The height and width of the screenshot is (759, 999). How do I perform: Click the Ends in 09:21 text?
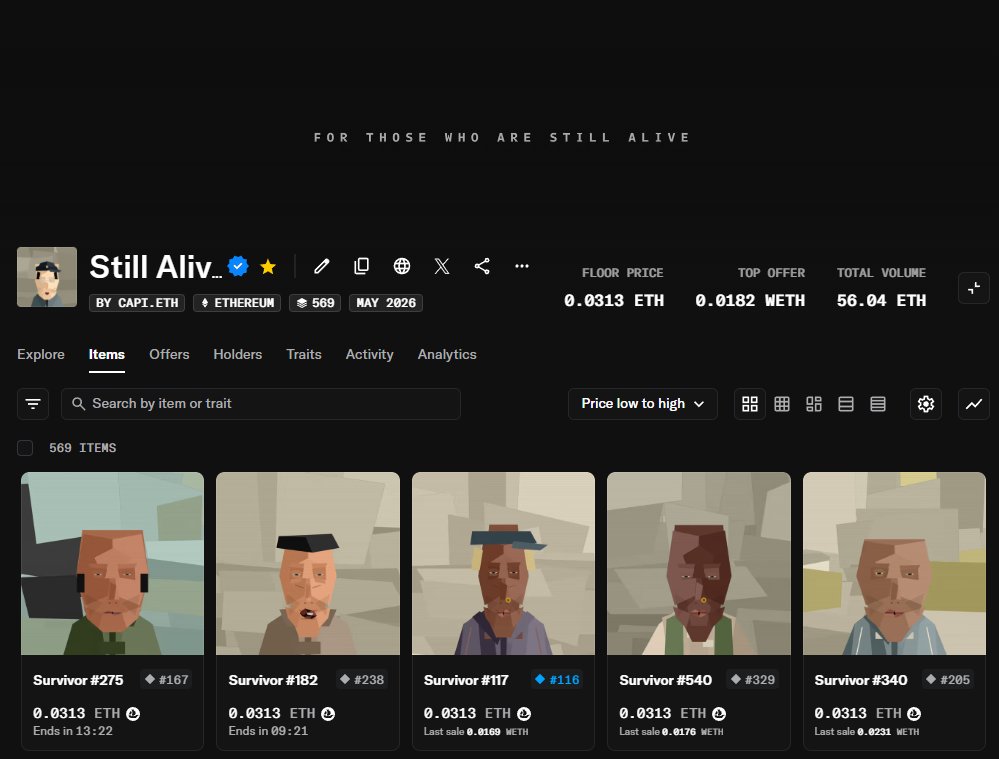tap(268, 731)
